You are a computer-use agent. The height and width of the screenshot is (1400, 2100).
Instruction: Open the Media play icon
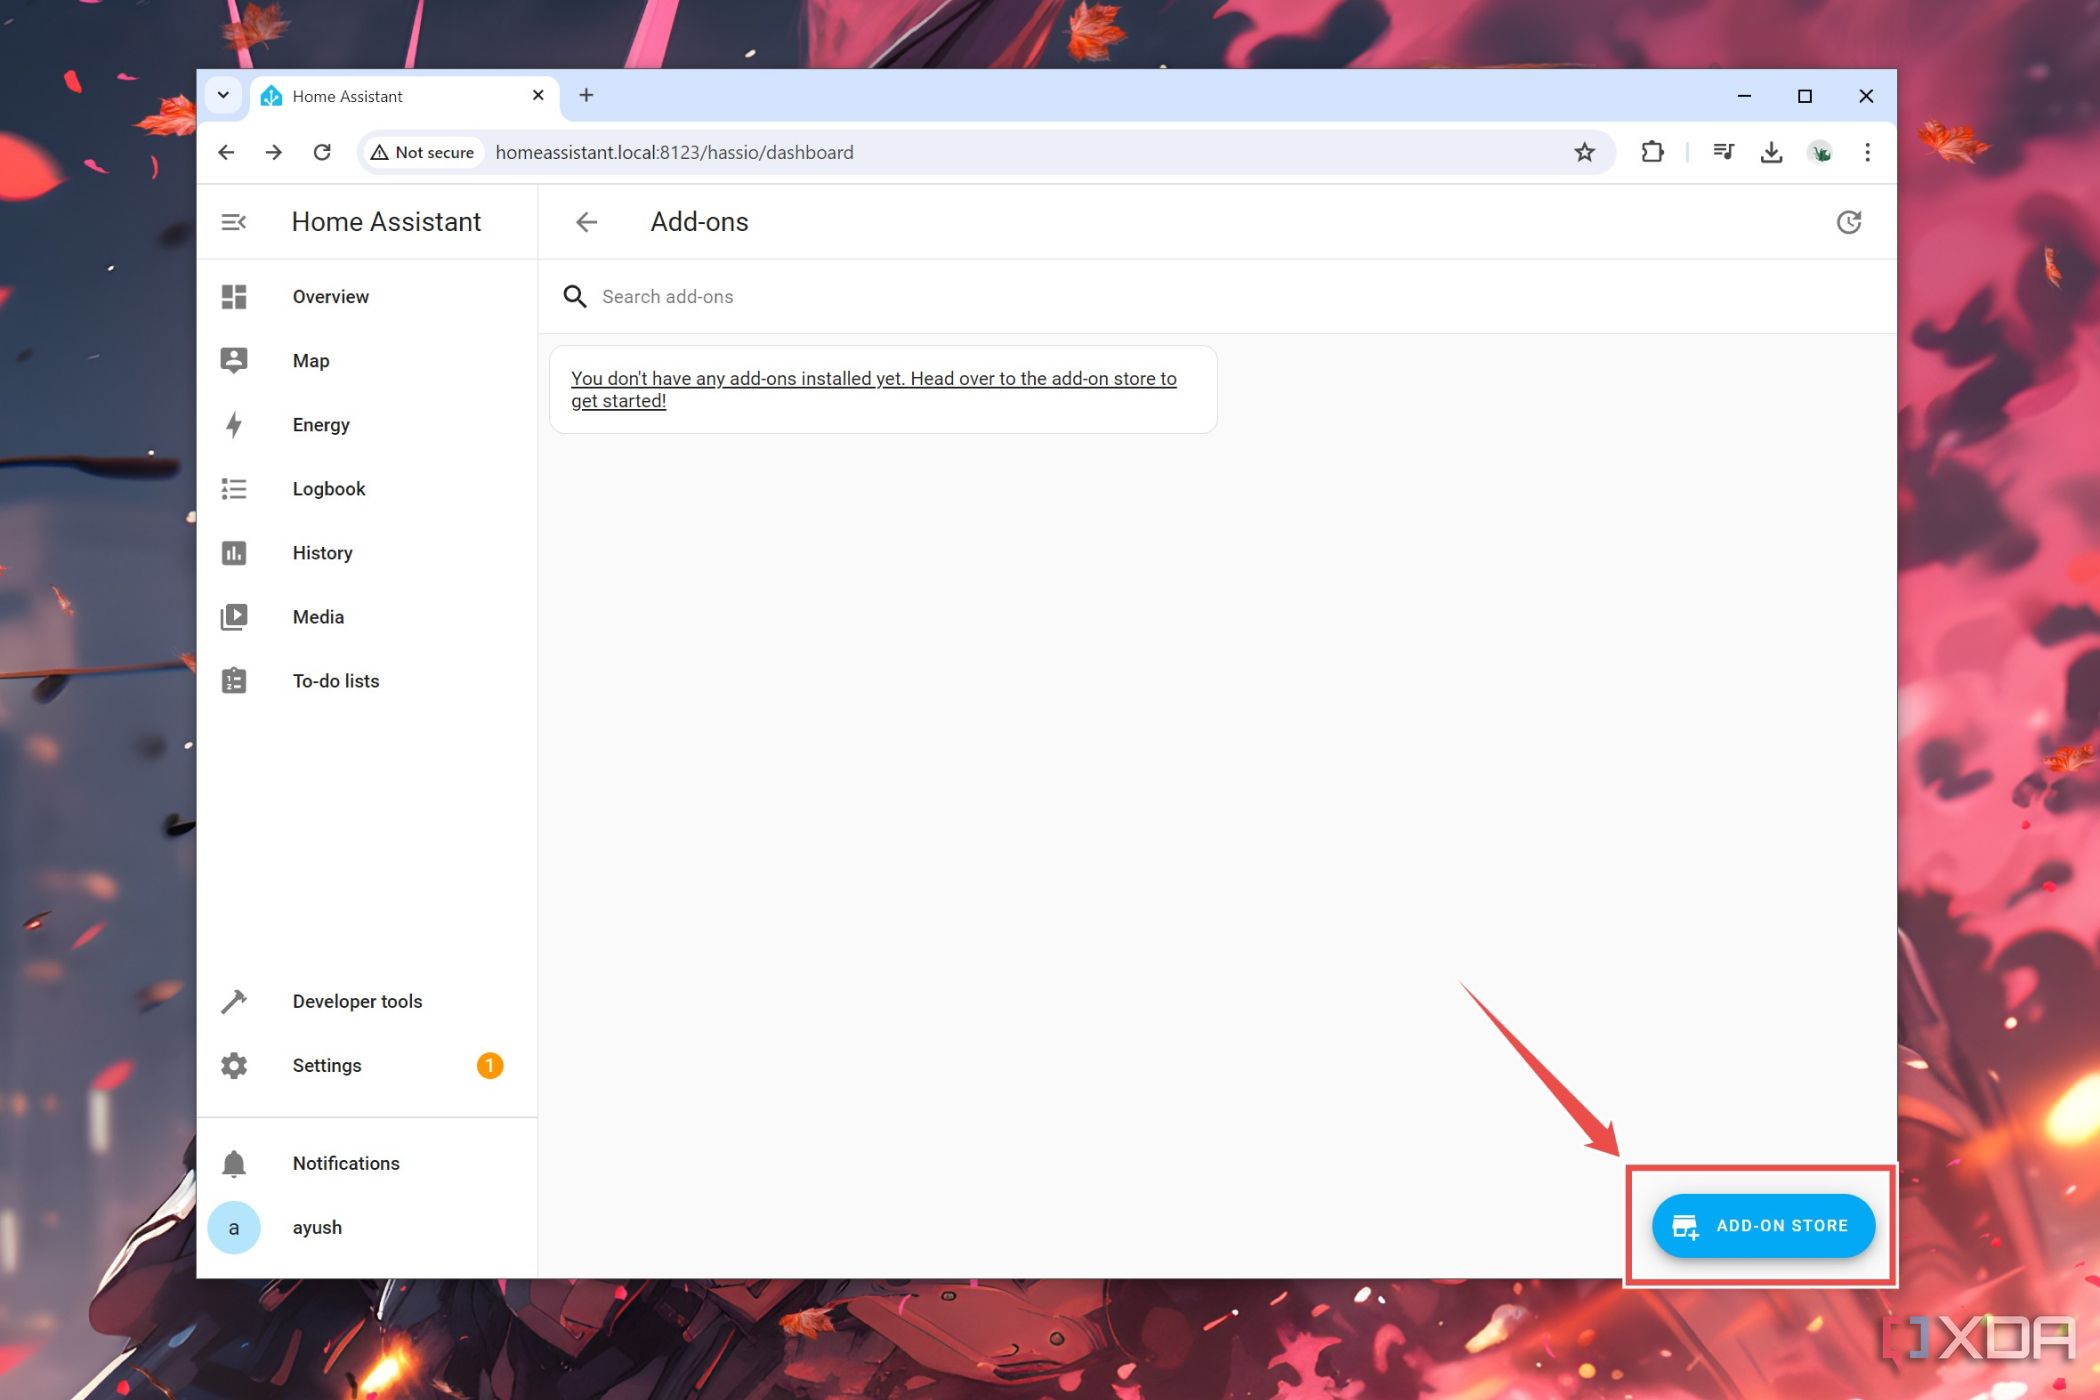tap(234, 617)
